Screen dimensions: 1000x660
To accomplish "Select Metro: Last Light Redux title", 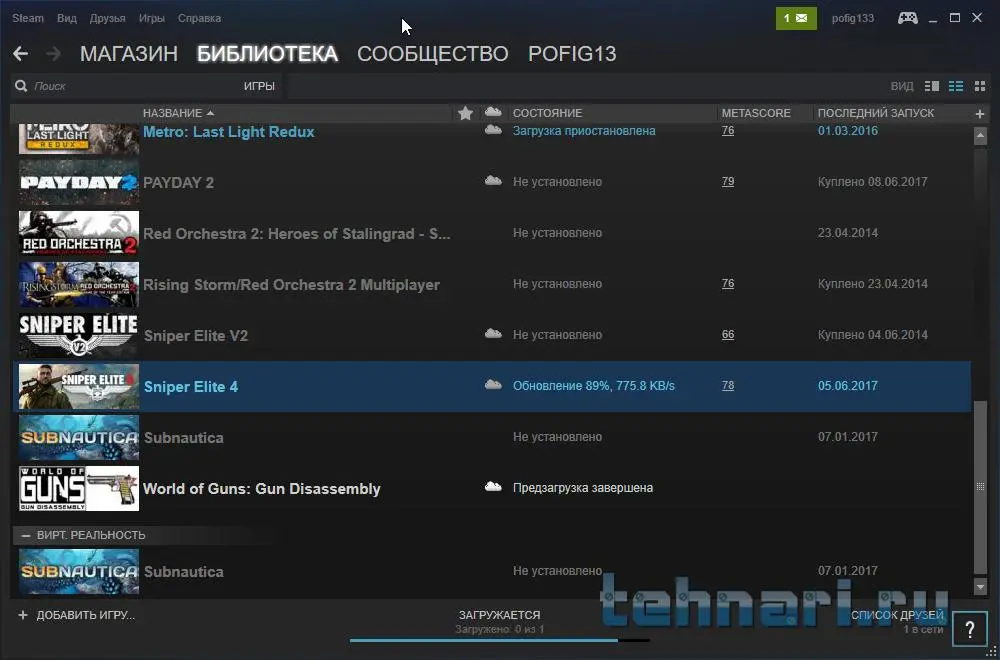I will [228, 132].
